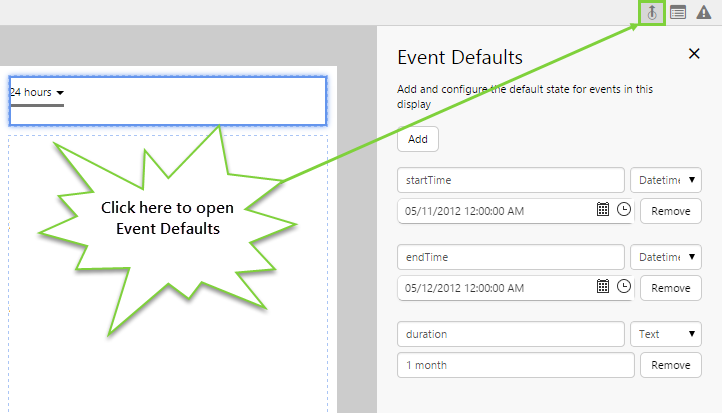This screenshot has width=723, height=413.
Task: Click the 05/11/2012 date value field
Action: tap(495, 211)
